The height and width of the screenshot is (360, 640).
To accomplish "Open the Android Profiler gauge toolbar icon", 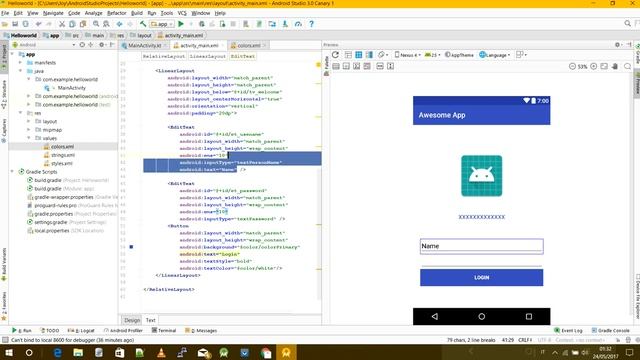I will tap(298, 24).
